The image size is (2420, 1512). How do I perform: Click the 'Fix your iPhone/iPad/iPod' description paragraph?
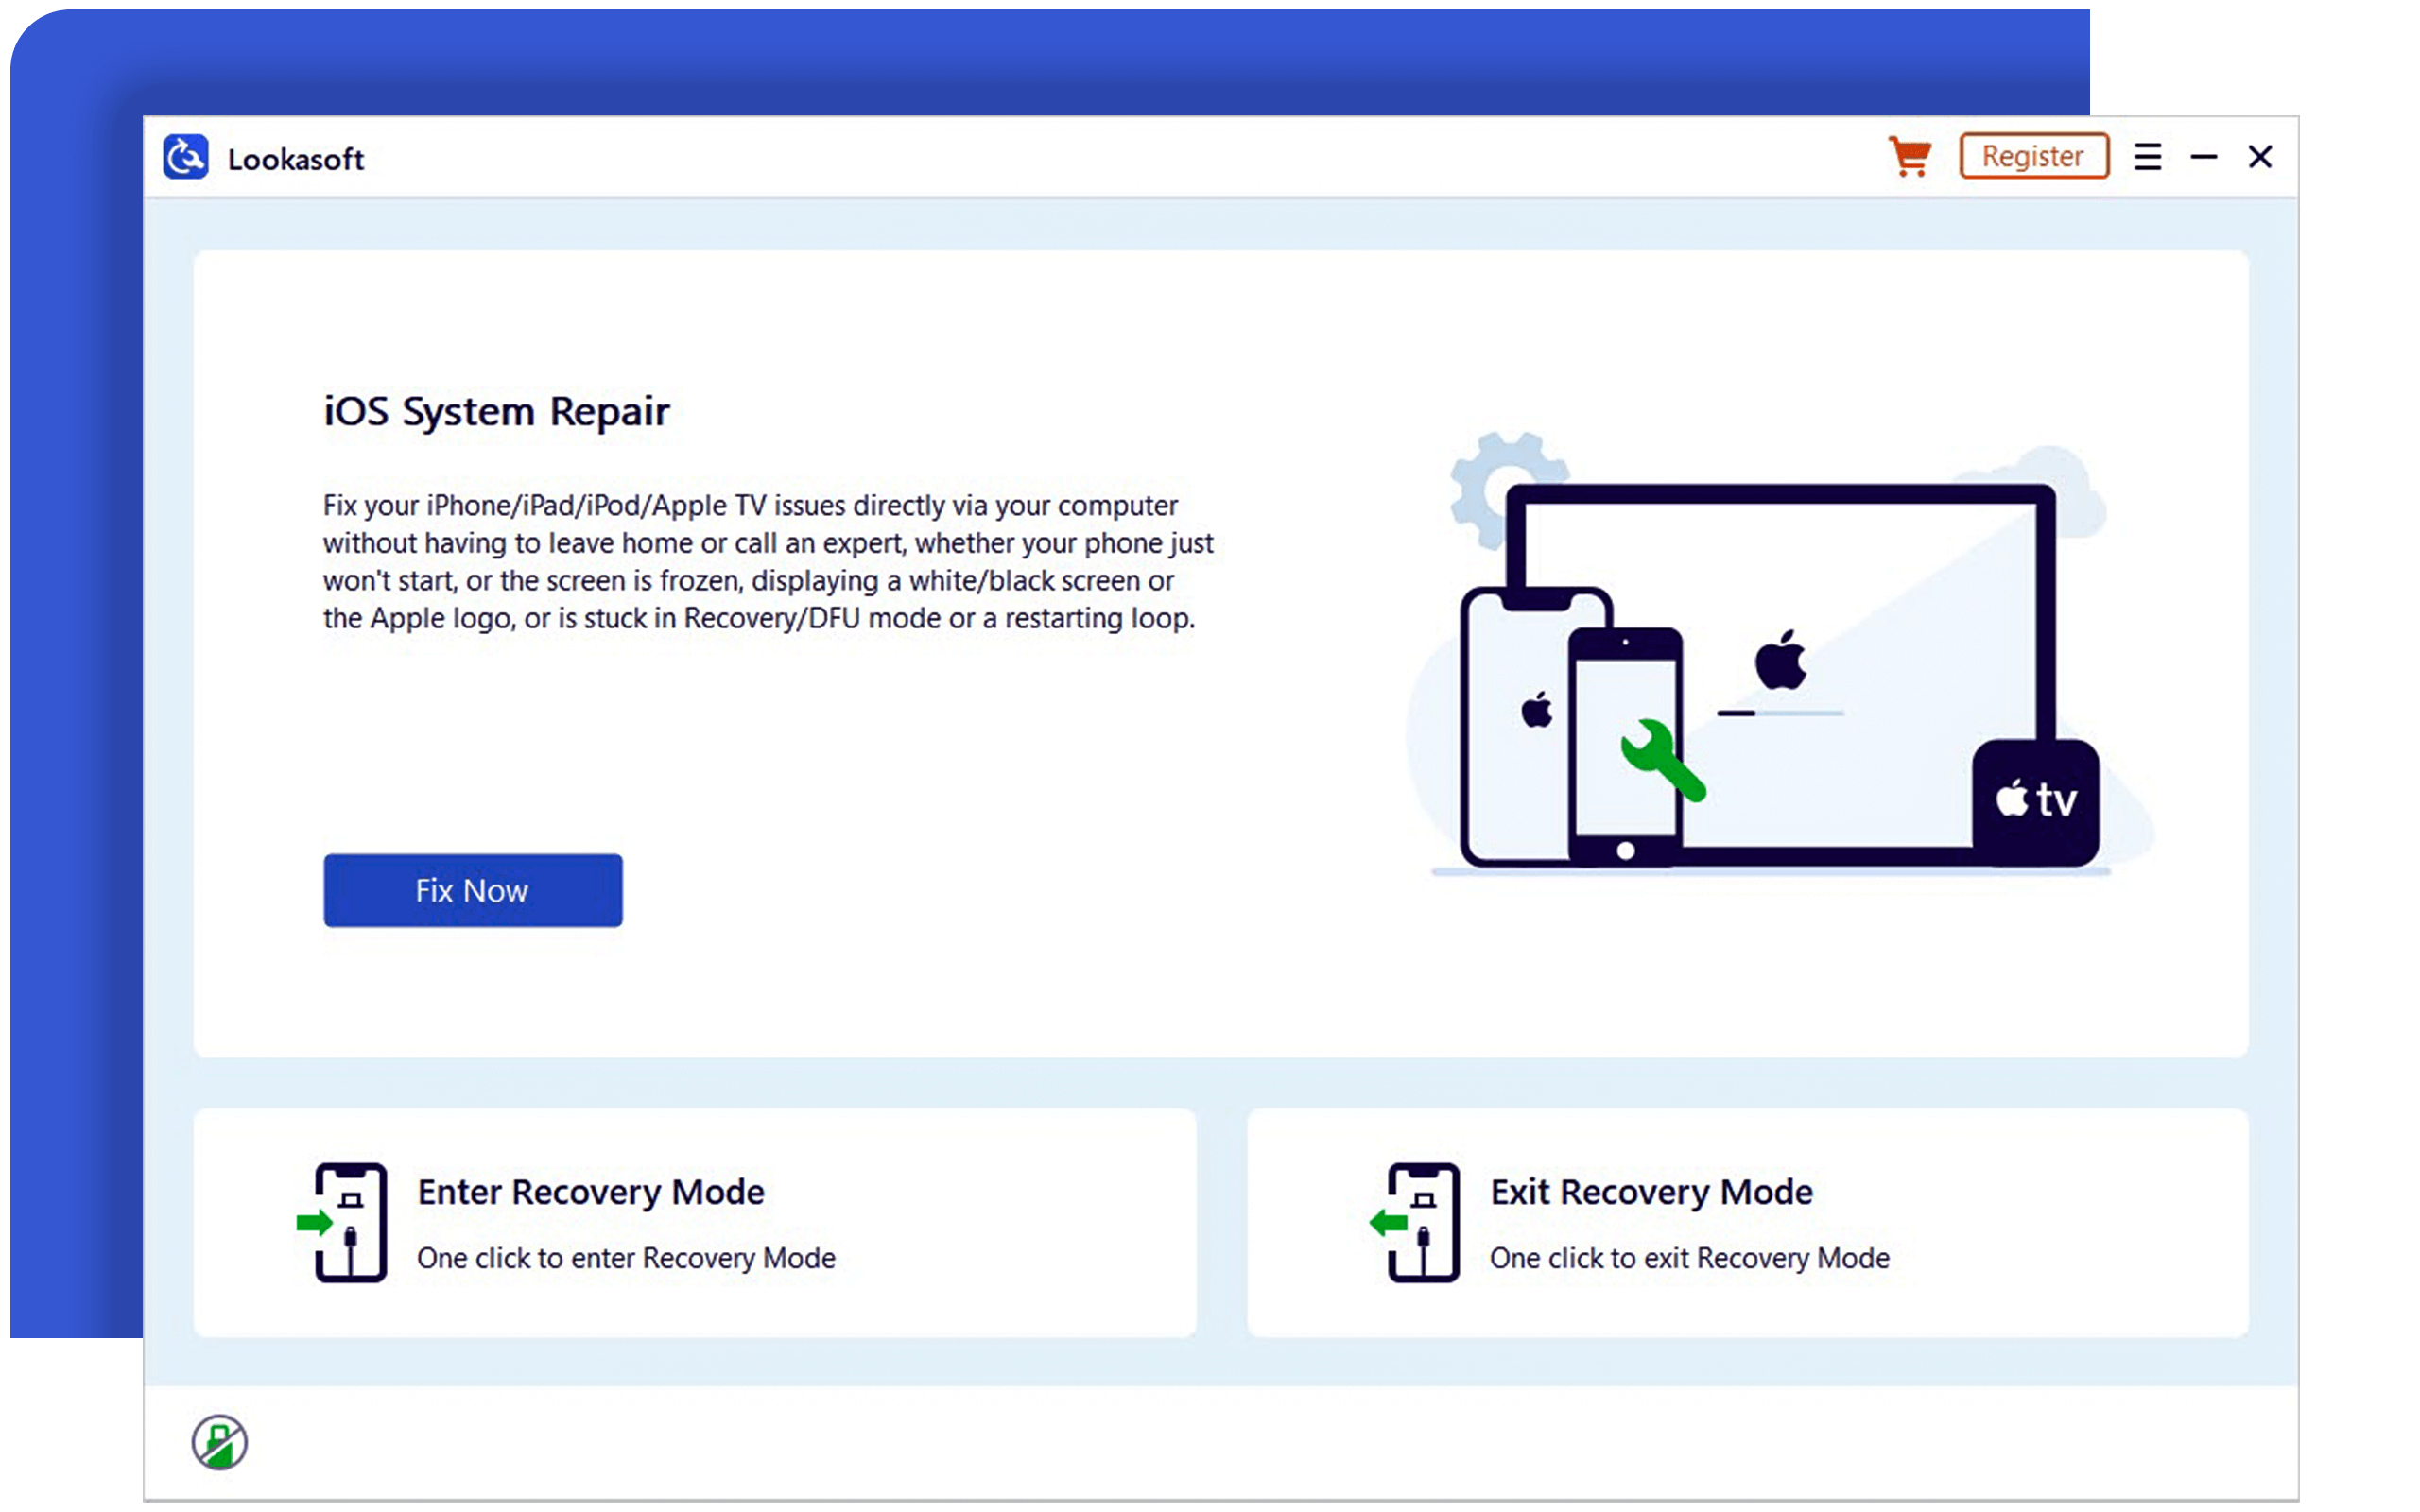[768, 562]
